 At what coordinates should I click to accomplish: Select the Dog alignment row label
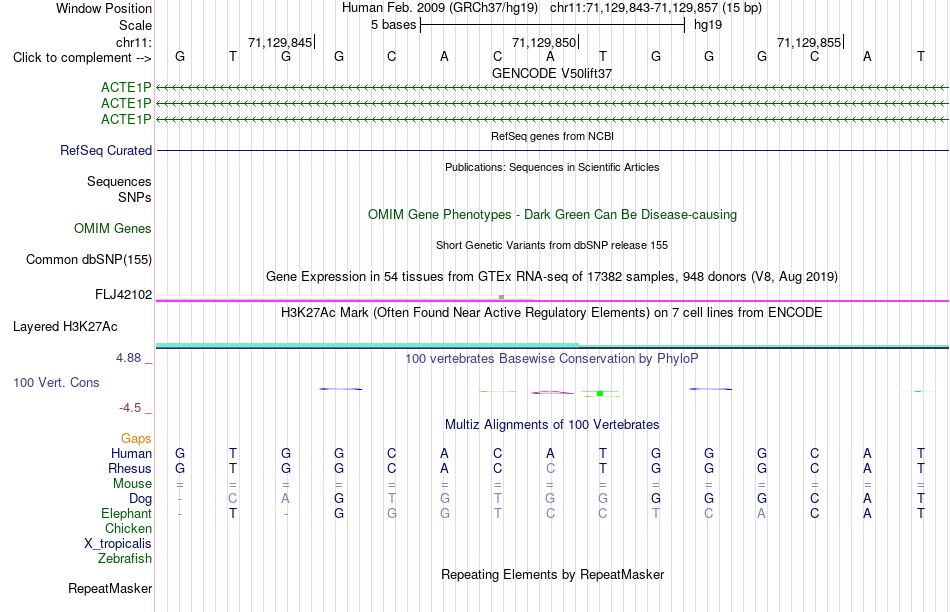click(140, 499)
